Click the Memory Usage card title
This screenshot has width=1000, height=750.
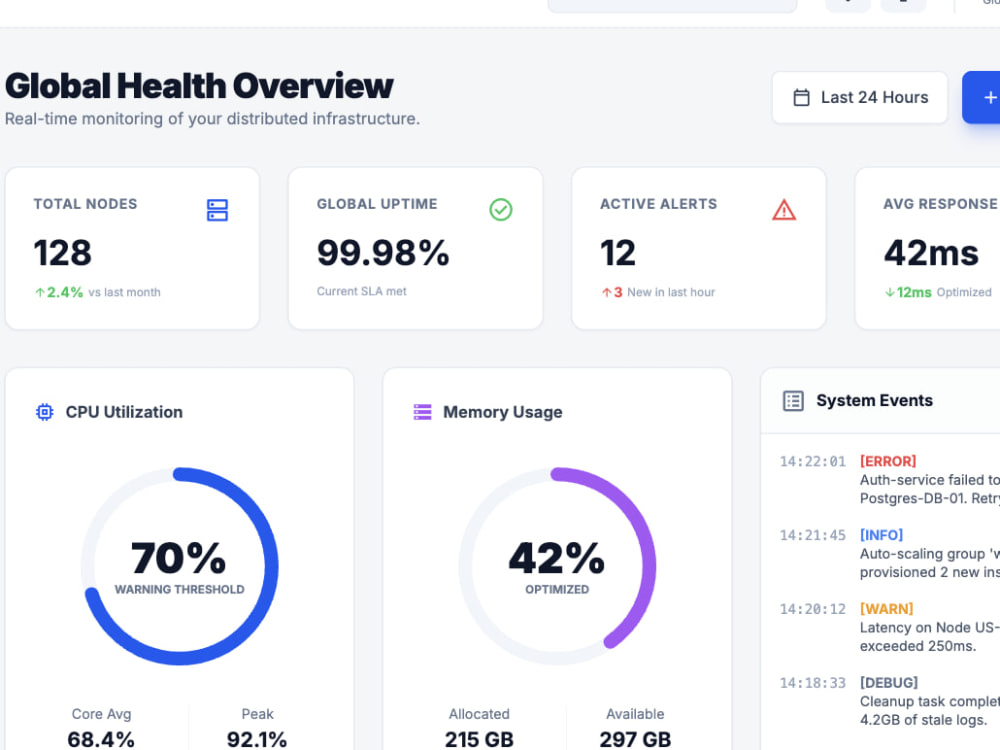coord(503,412)
